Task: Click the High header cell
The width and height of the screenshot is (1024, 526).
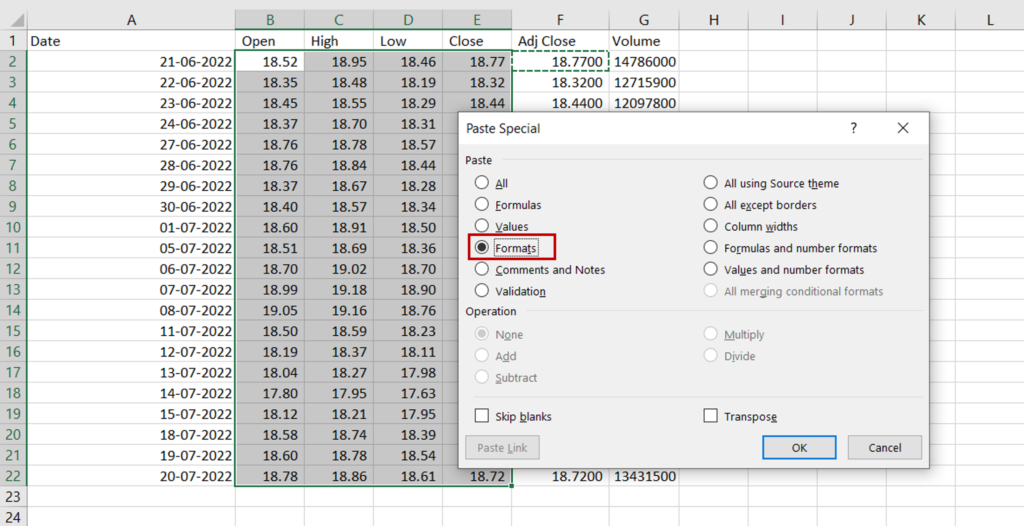Action: 339,41
